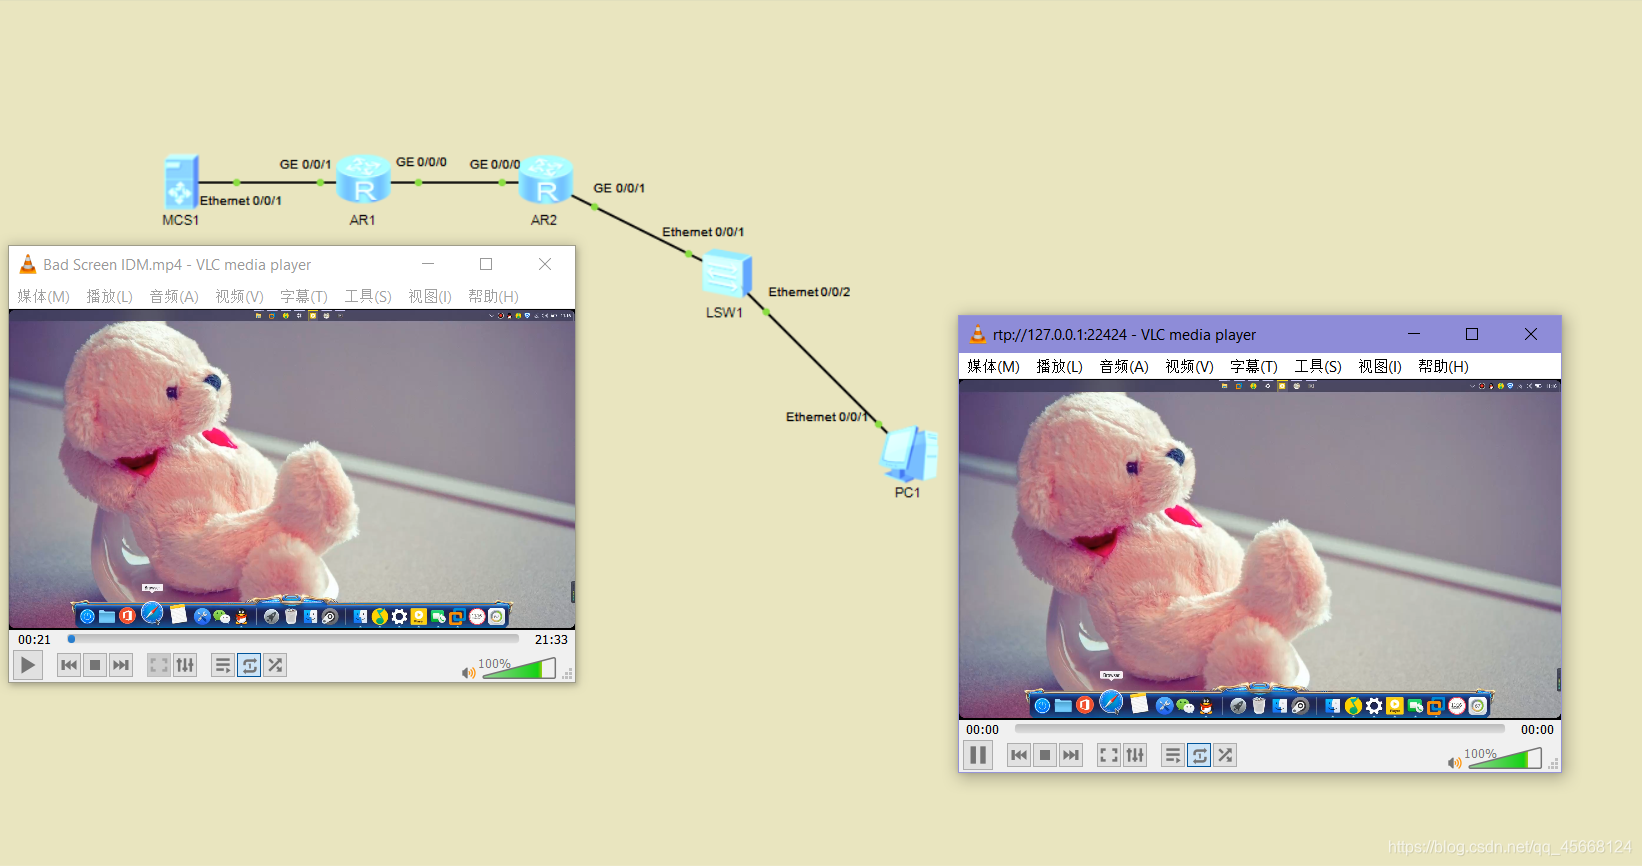Click video area in Bad Screen IDM.mp4 window

coord(292,469)
